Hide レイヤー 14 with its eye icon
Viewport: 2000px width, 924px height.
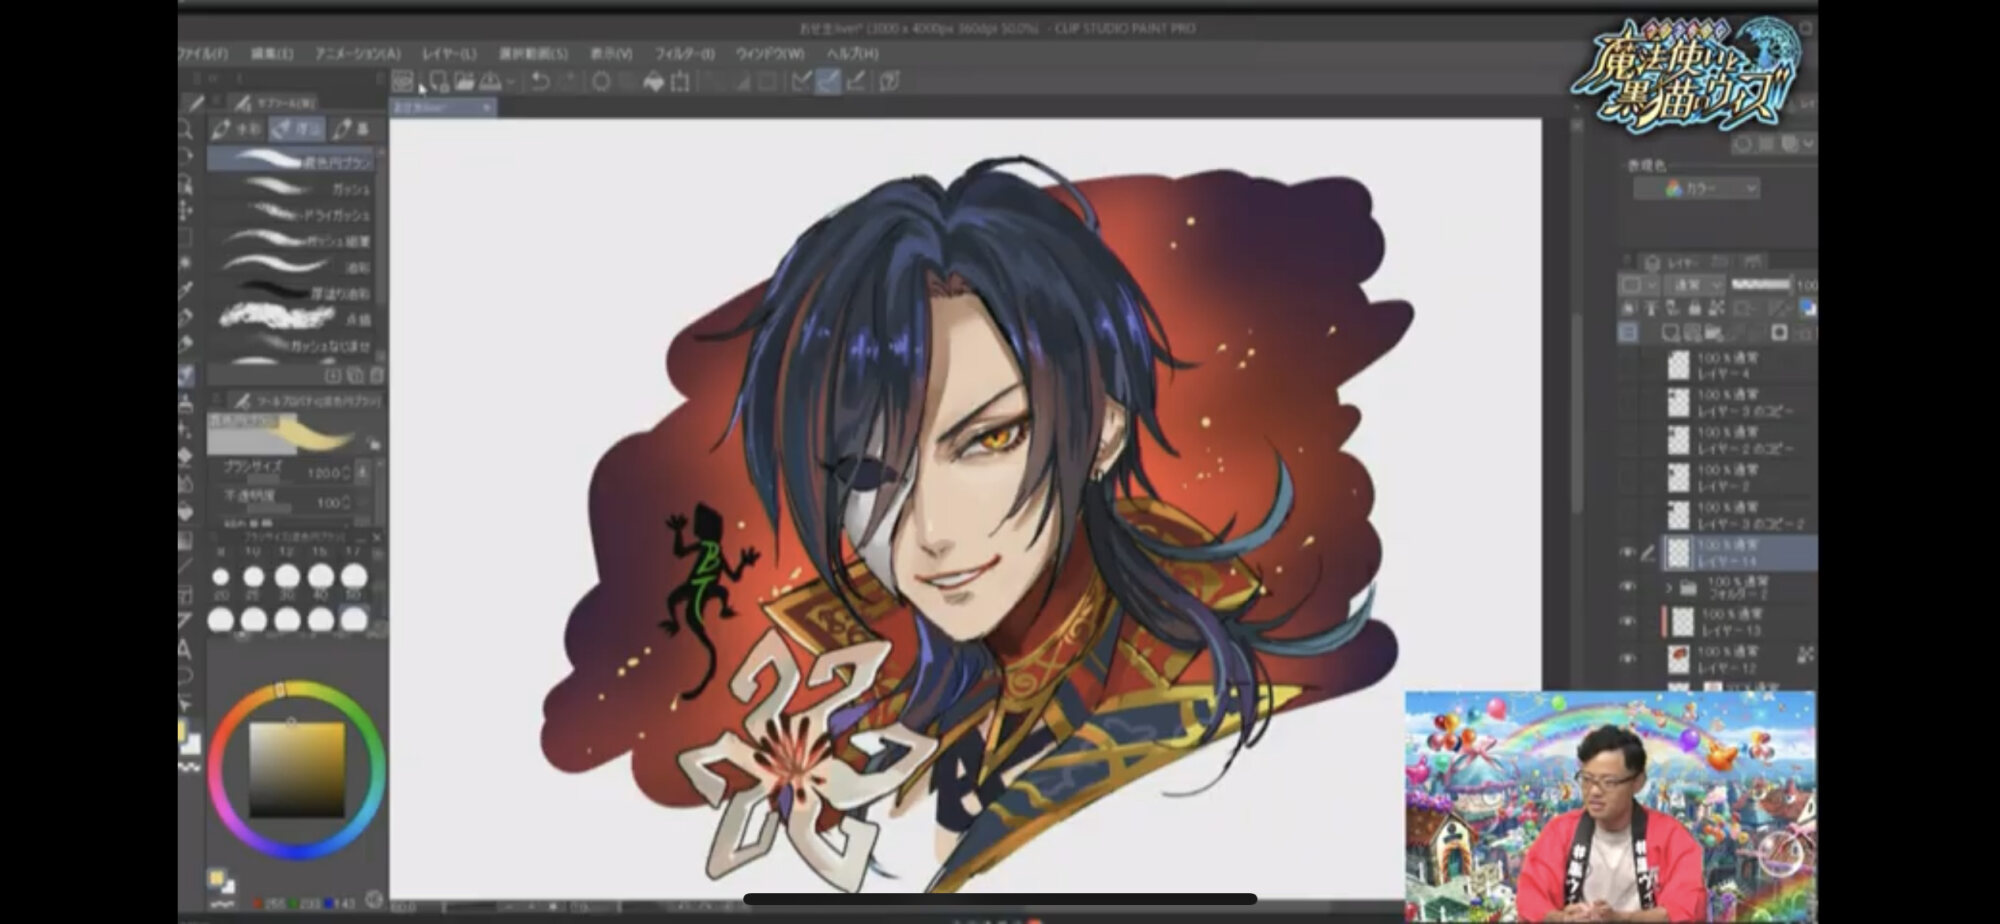tap(1627, 552)
